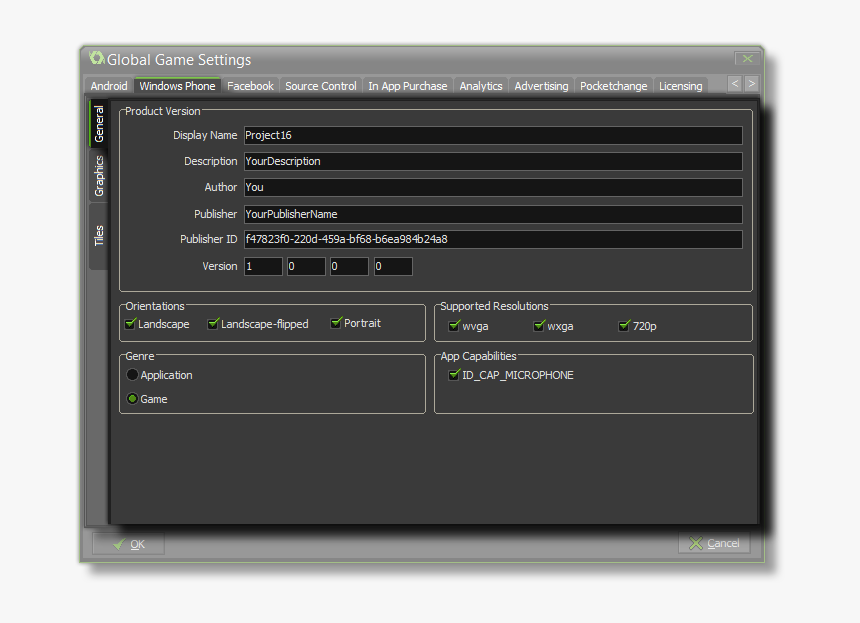Click the Publisher ID field

tap(493, 240)
